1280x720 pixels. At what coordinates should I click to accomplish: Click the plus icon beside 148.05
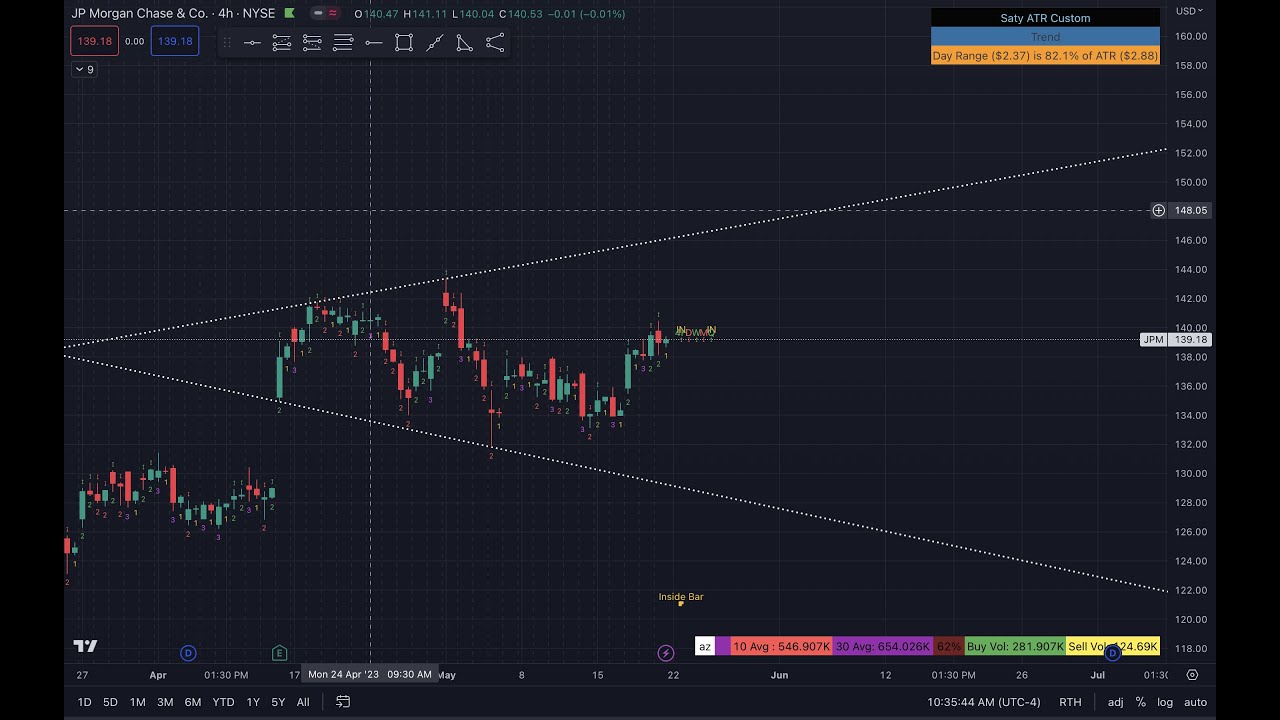(x=1158, y=210)
